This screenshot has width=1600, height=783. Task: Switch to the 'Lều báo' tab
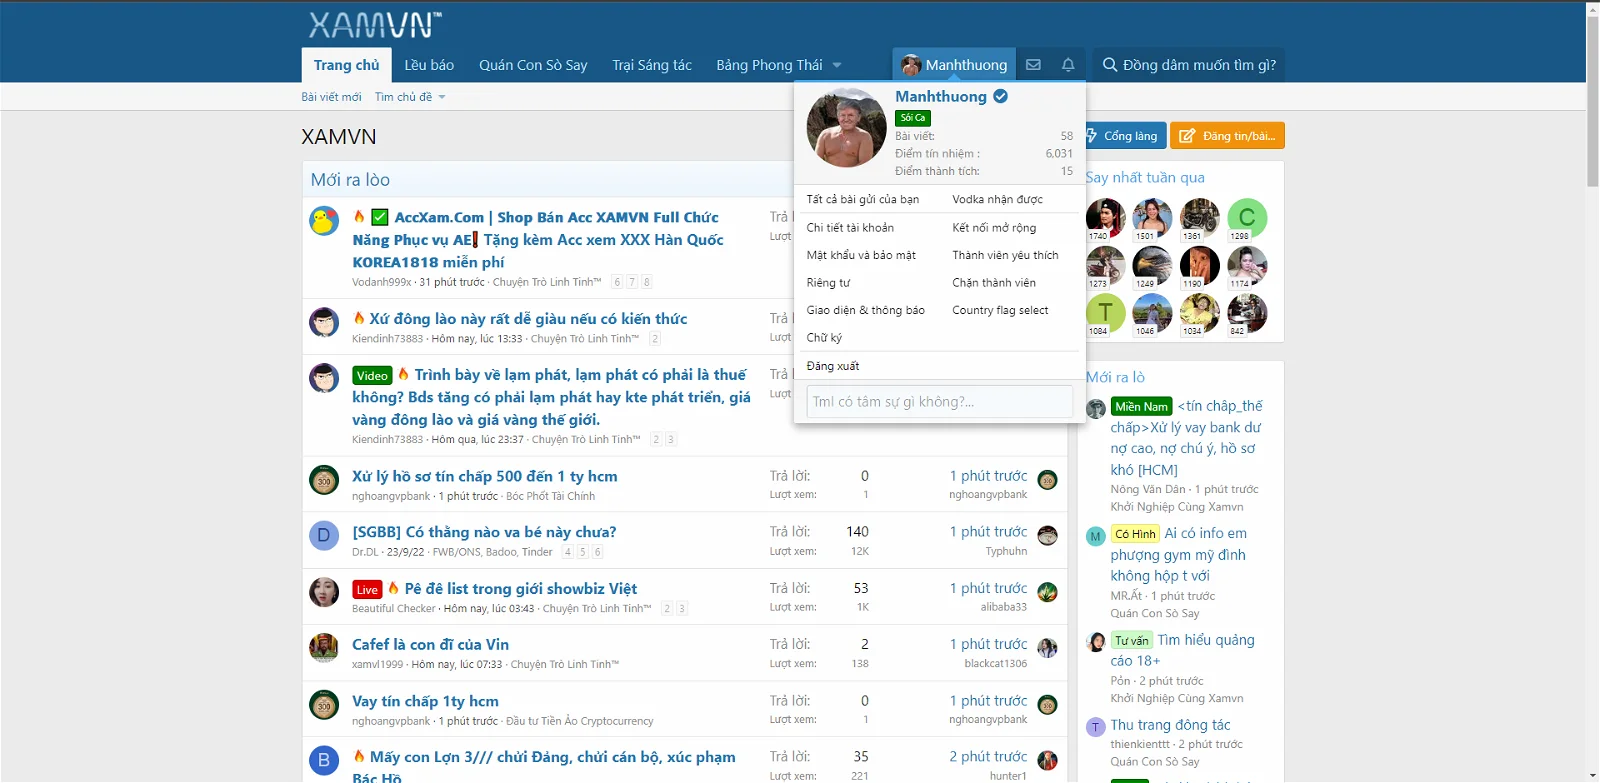[x=429, y=65]
